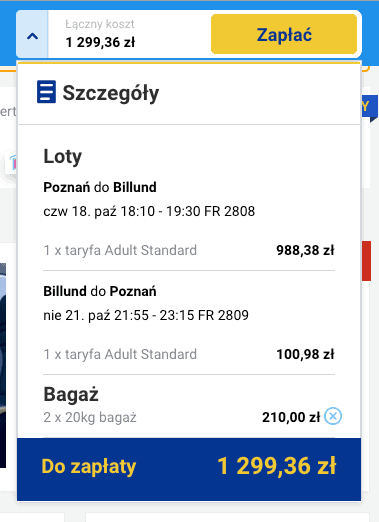The width and height of the screenshot is (379, 522).
Task: Click the photo thumbnail on the left edge
Action: coord(3,365)
